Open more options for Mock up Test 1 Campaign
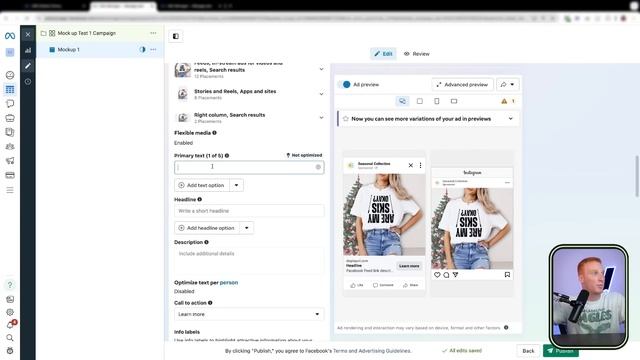The height and width of the screenshot is (360, 640). (153, 33)
